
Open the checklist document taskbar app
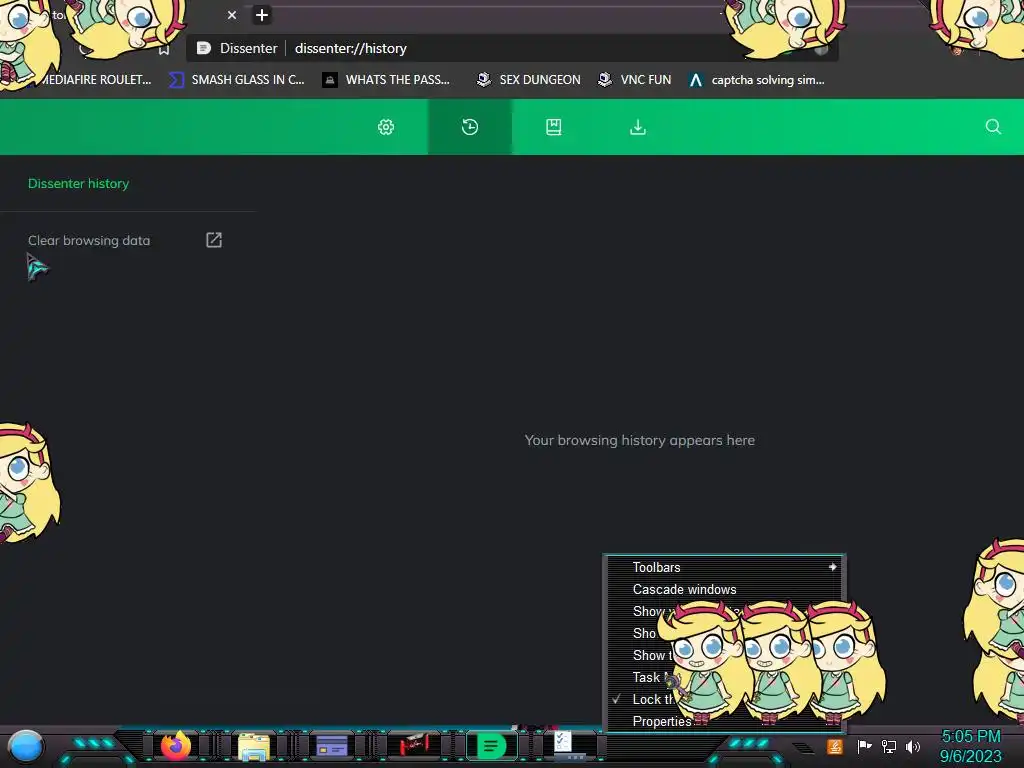(x=567, y=745)
